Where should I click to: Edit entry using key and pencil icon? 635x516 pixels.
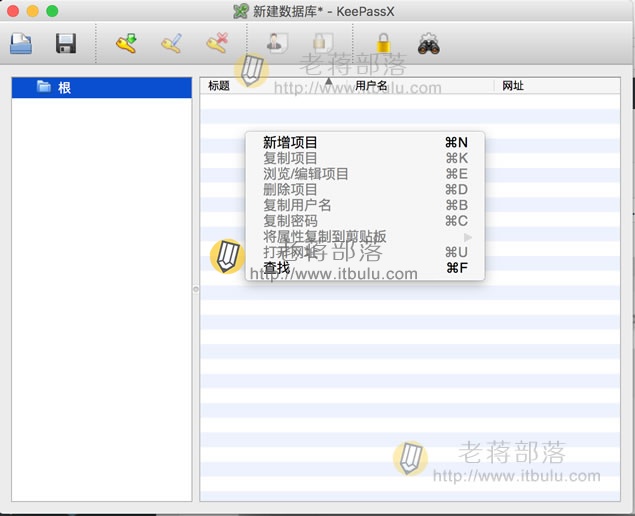pyautogui.click(x=171, y=43)
